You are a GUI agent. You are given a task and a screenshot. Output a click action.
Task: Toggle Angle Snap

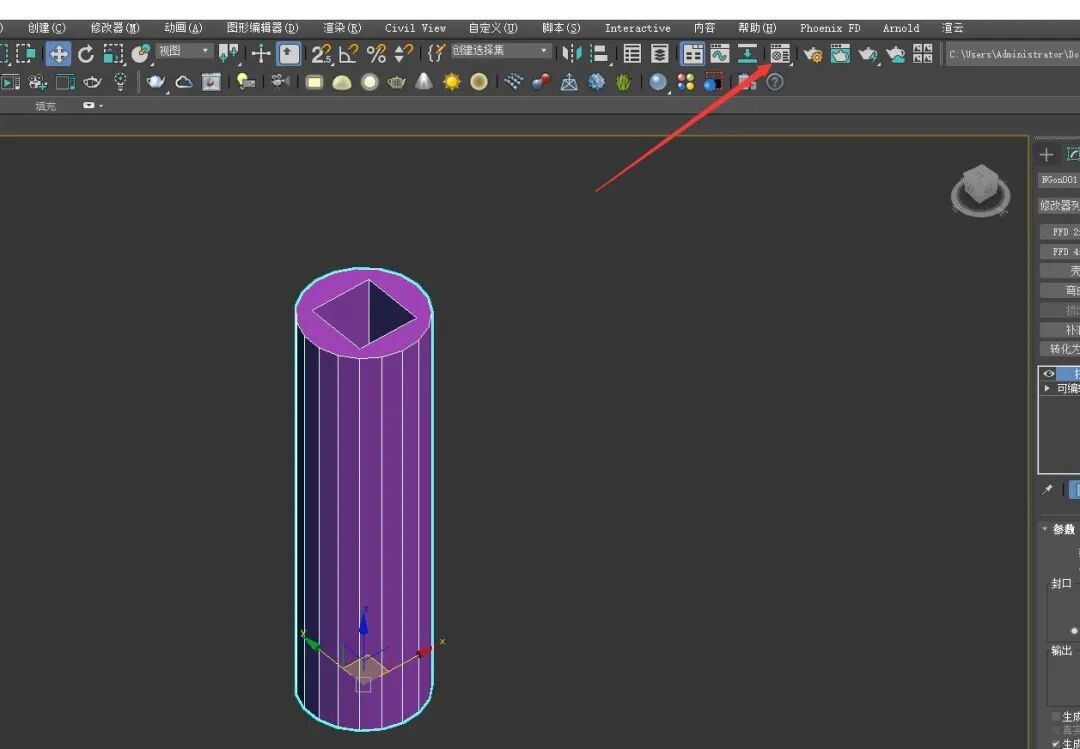click(x=349, y=54)
